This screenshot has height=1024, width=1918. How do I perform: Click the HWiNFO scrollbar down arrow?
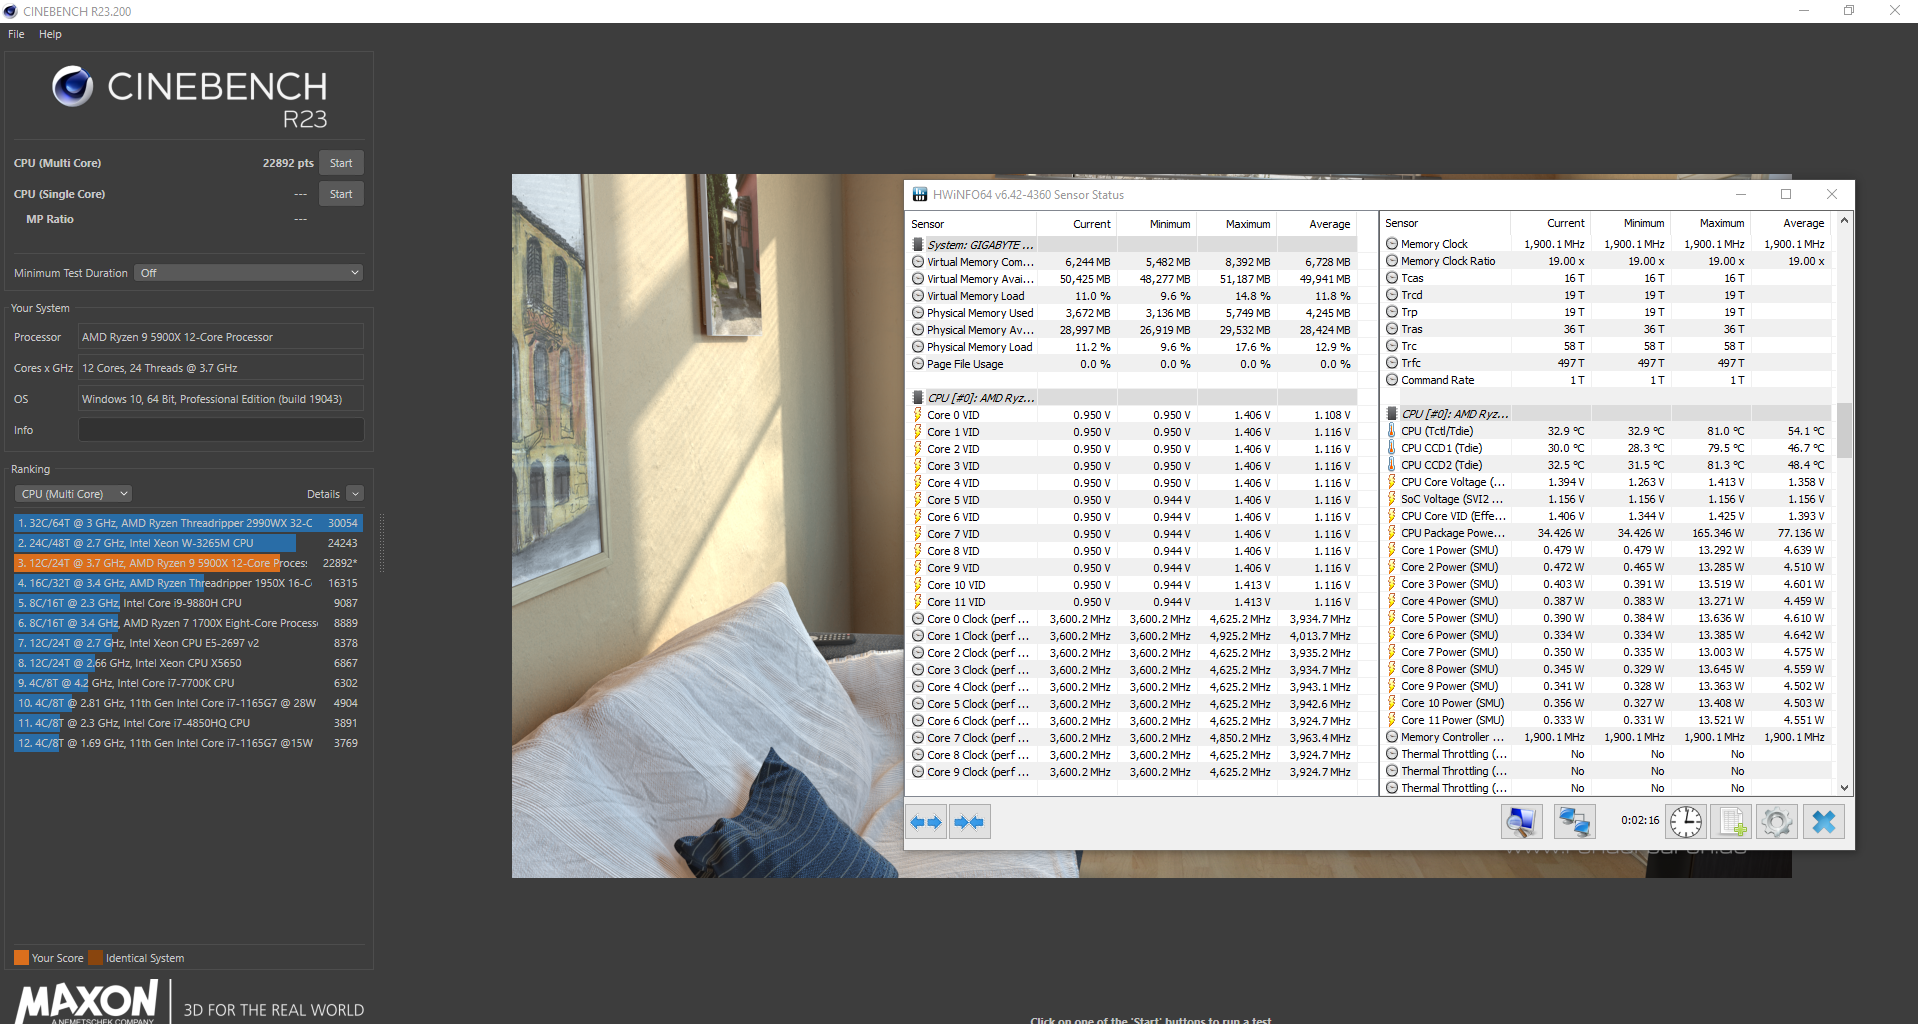[1844, 788]
